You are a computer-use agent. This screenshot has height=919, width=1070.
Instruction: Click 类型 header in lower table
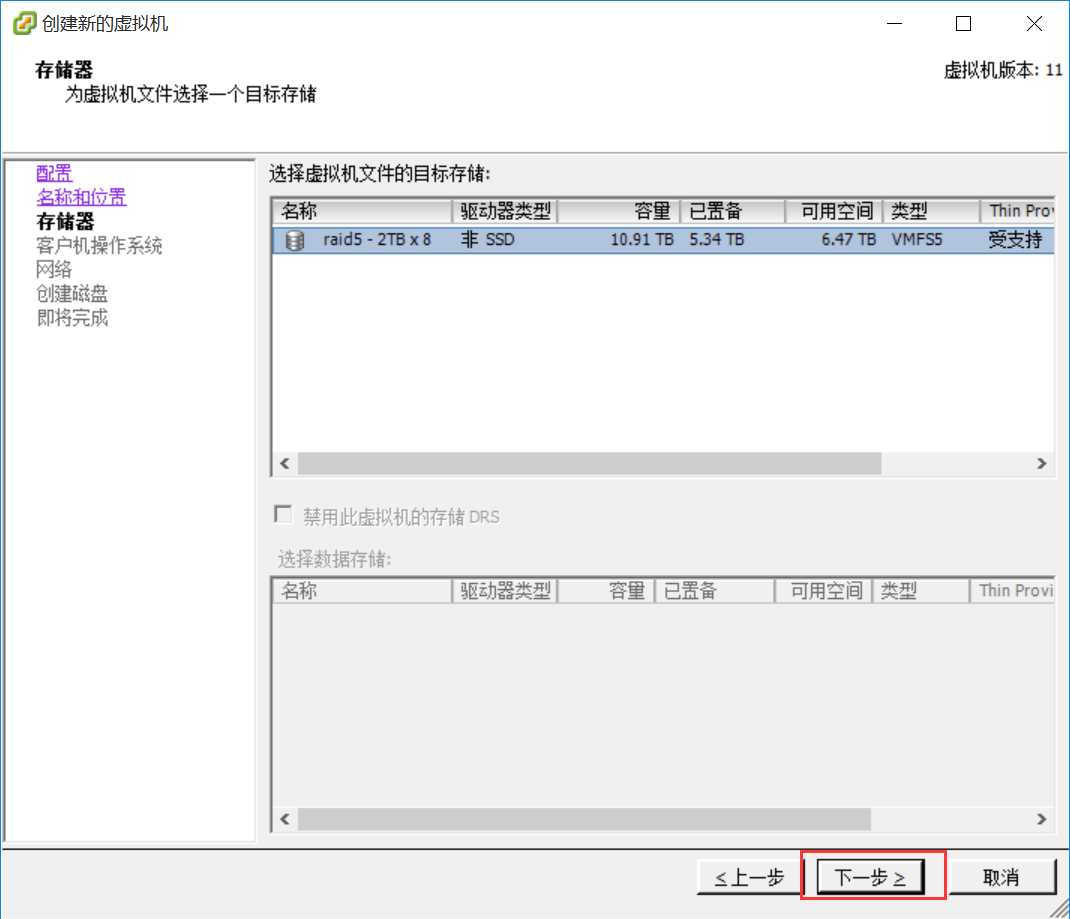coord(921,591)
